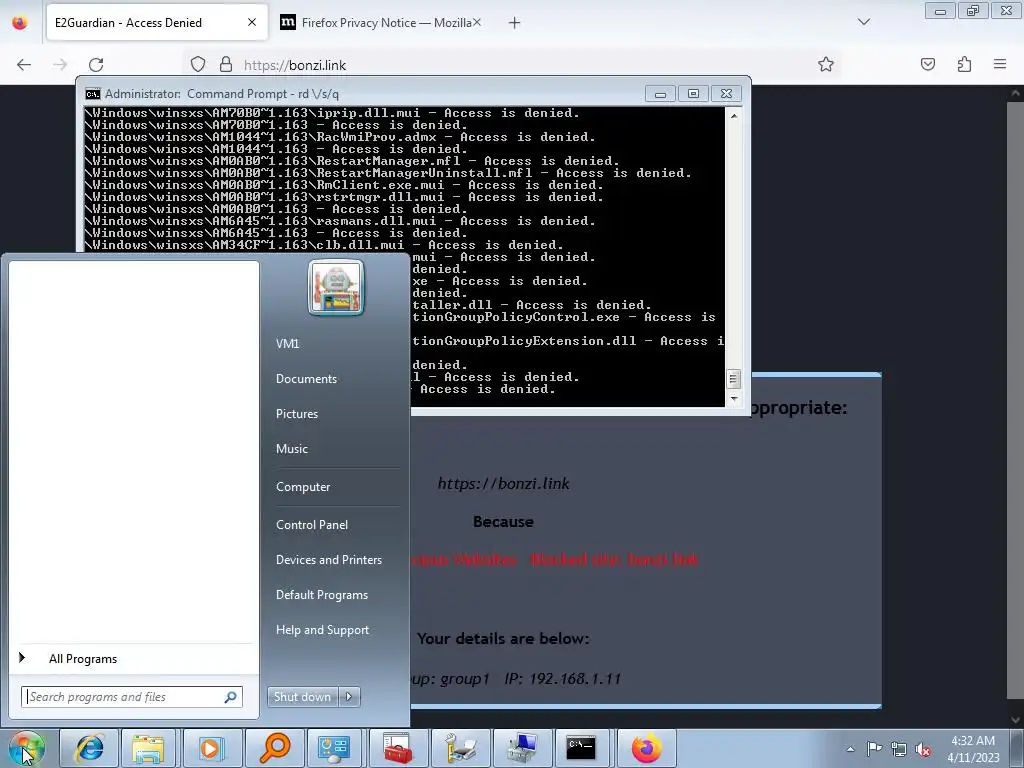Open VM1 user folder in Start menu

[287, 344]
